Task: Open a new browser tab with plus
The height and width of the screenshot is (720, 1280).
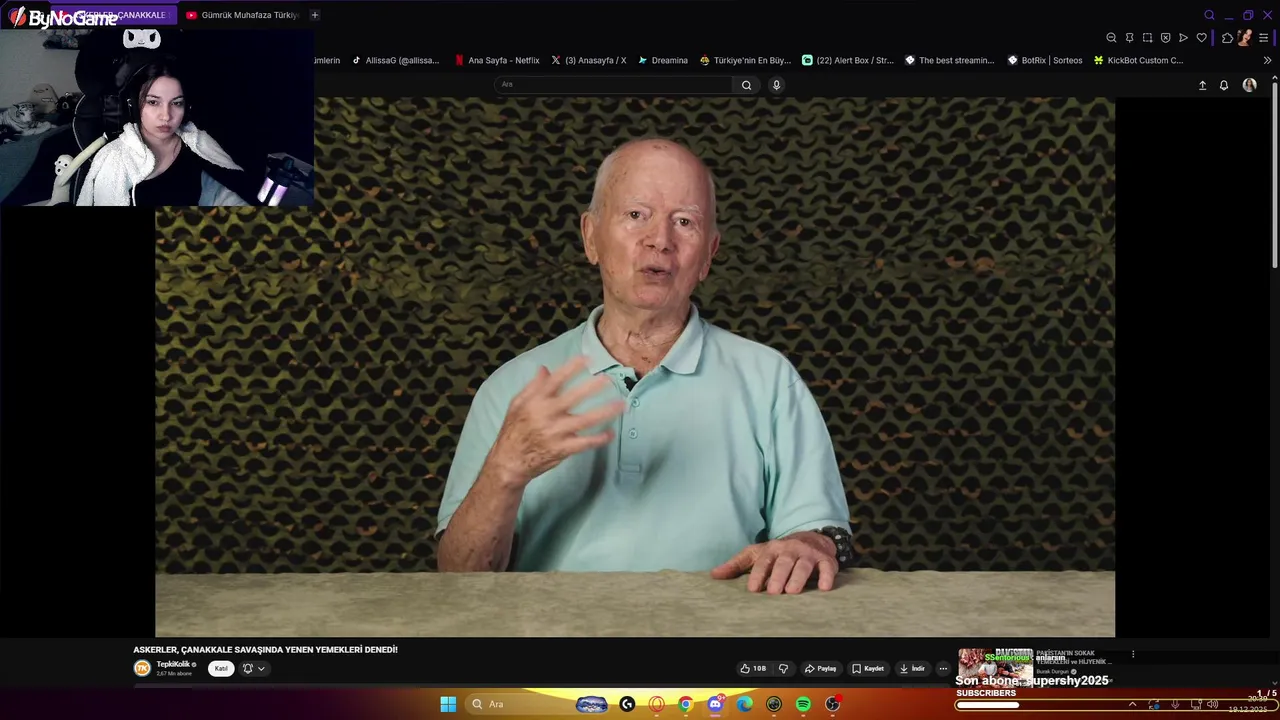Action: coord(314,15)
